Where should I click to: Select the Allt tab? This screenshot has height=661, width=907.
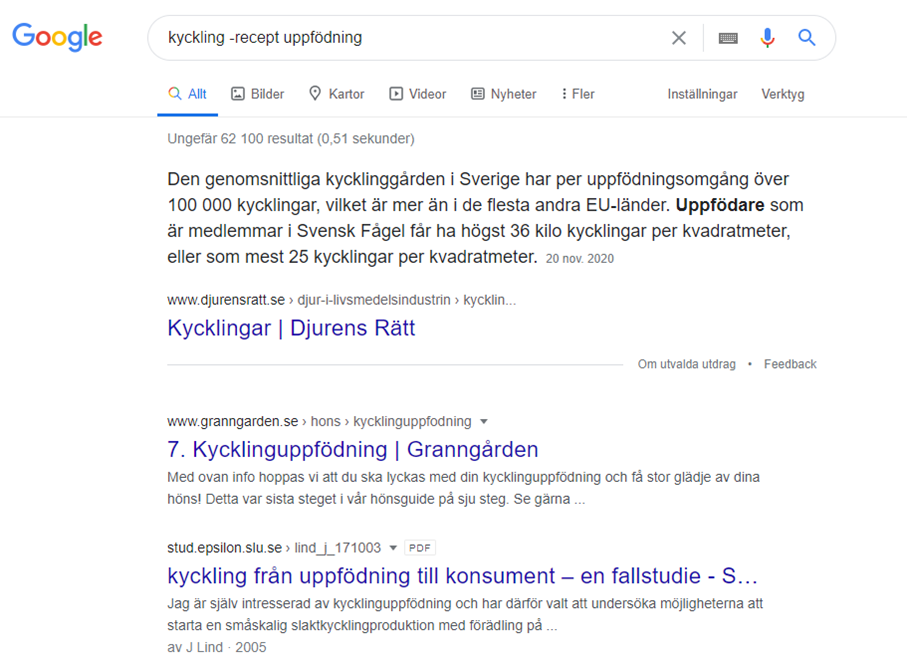click(x=187, y=94)
